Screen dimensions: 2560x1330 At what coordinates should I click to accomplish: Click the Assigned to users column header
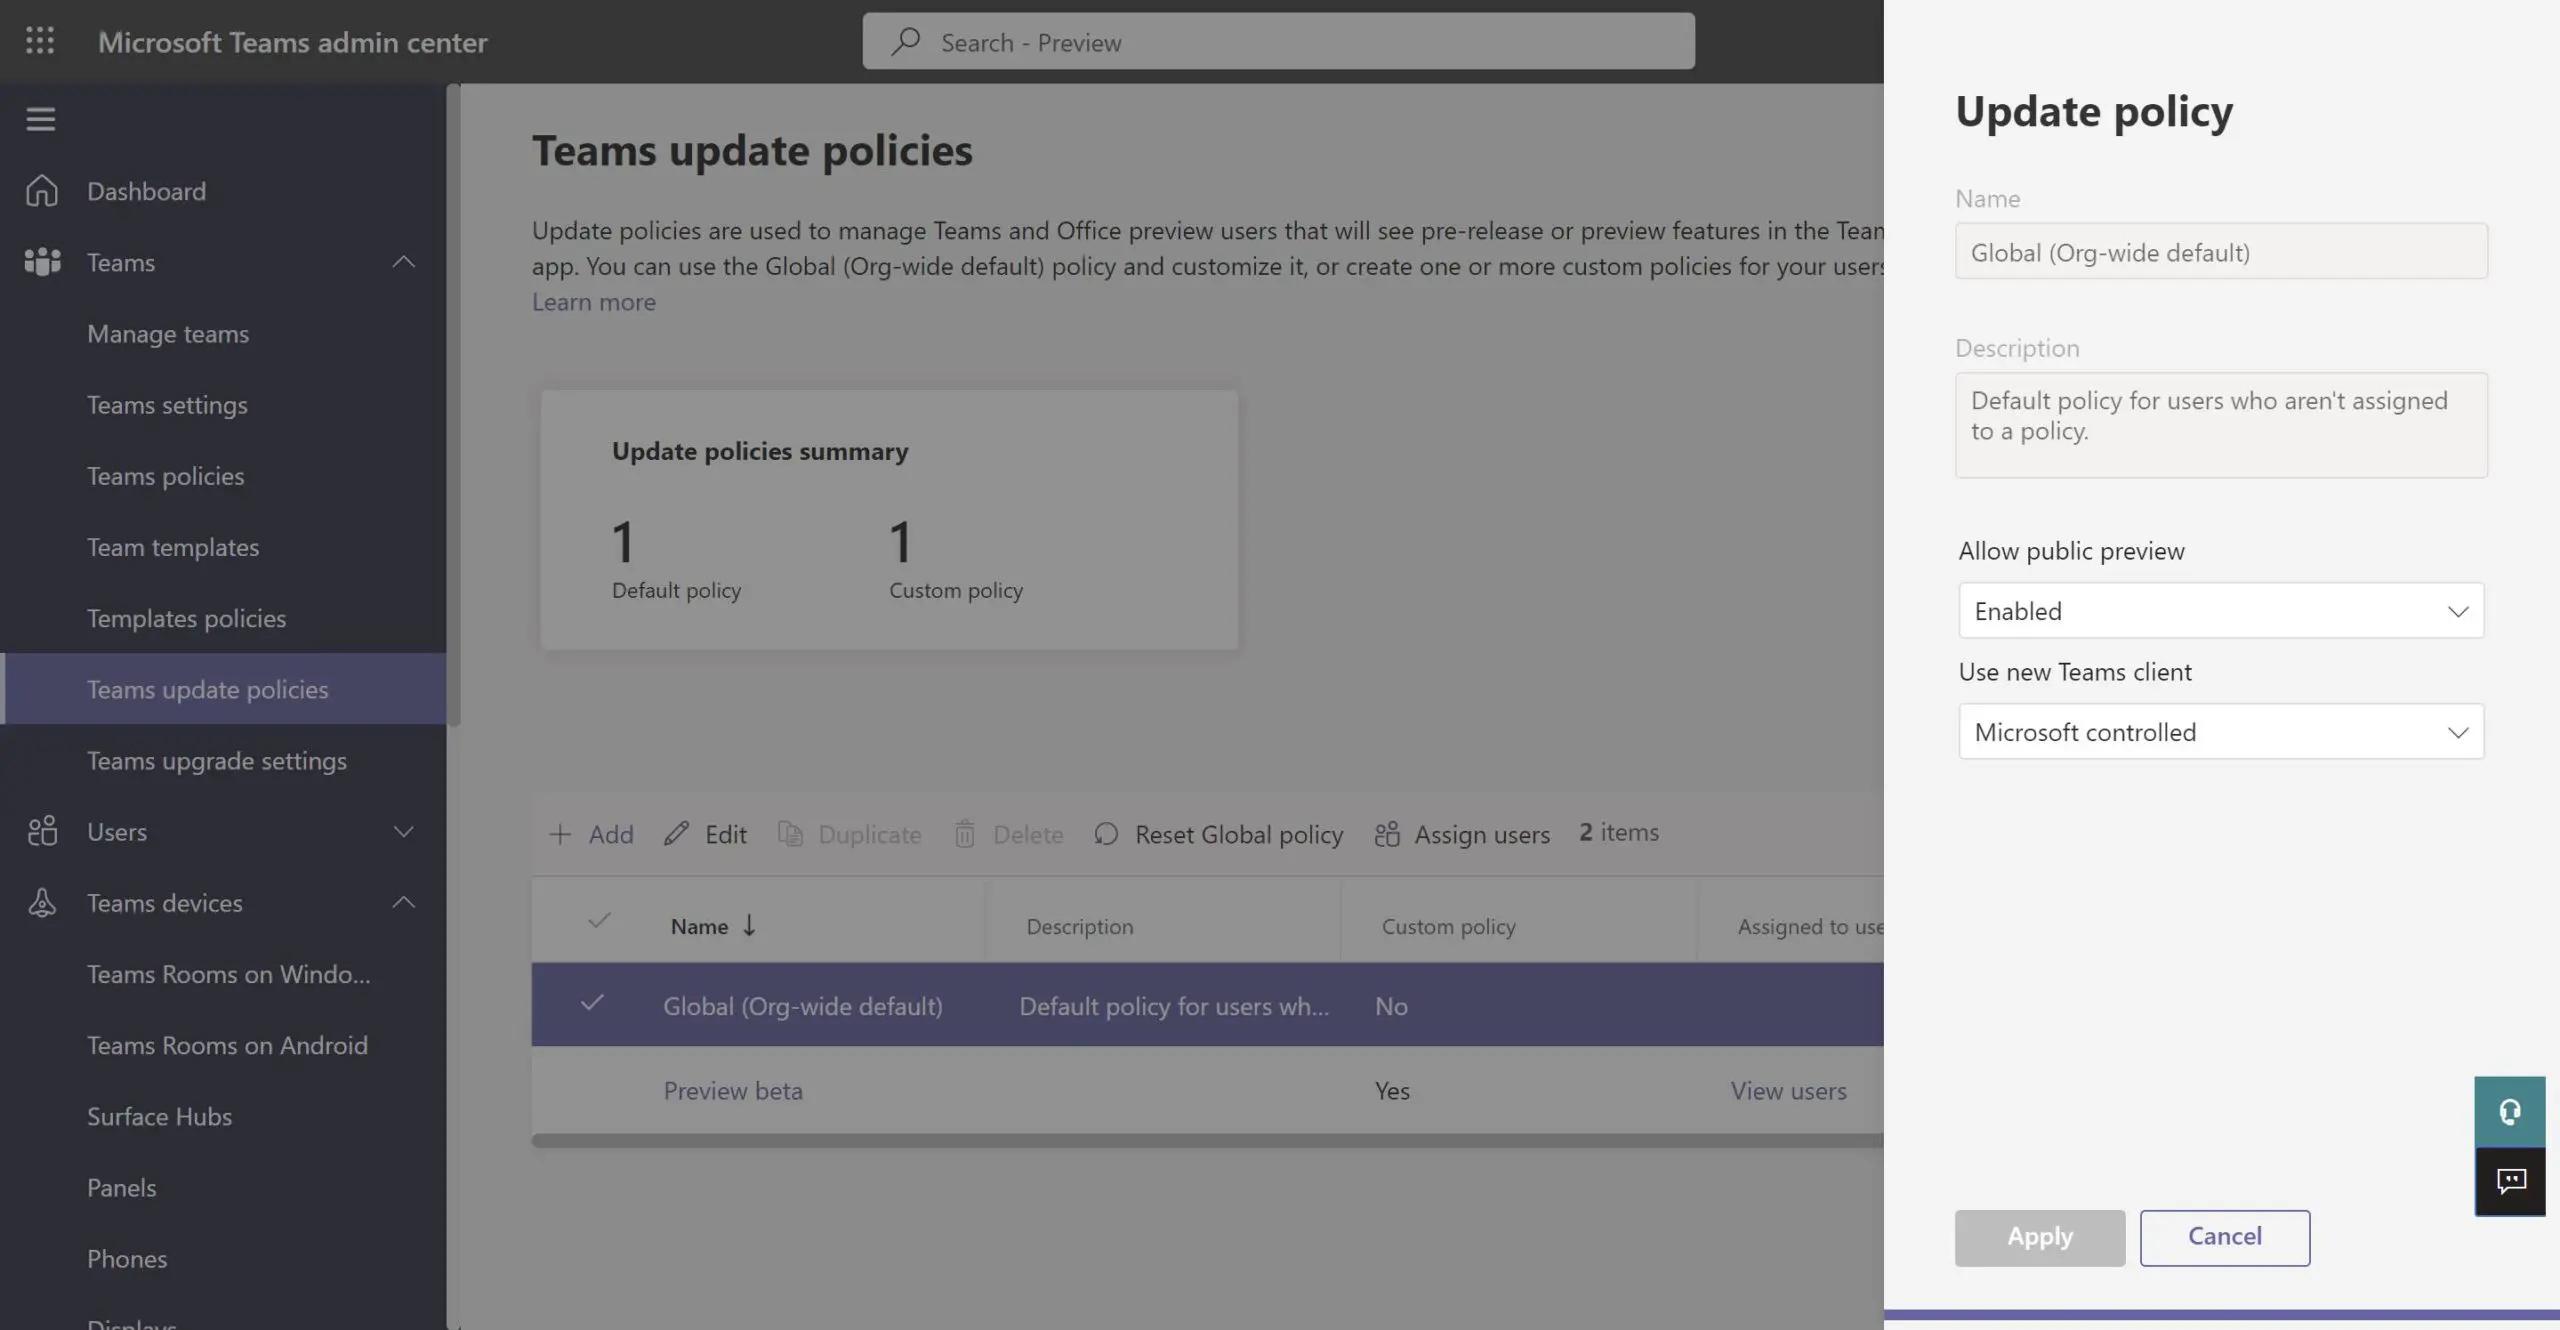coord(1811,926)
